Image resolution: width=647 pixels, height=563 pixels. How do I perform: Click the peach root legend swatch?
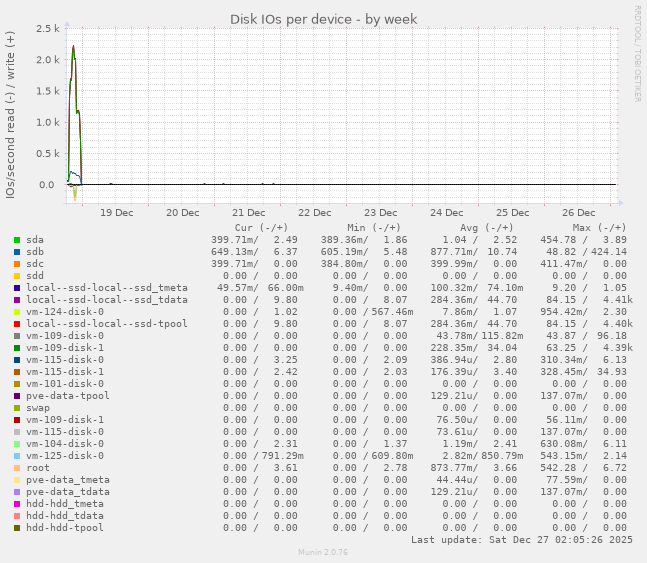click(17, 468)
